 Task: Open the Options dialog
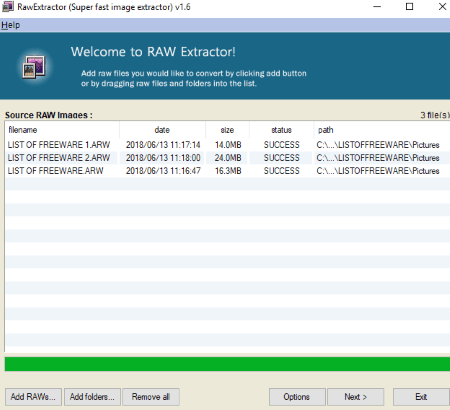297,397
